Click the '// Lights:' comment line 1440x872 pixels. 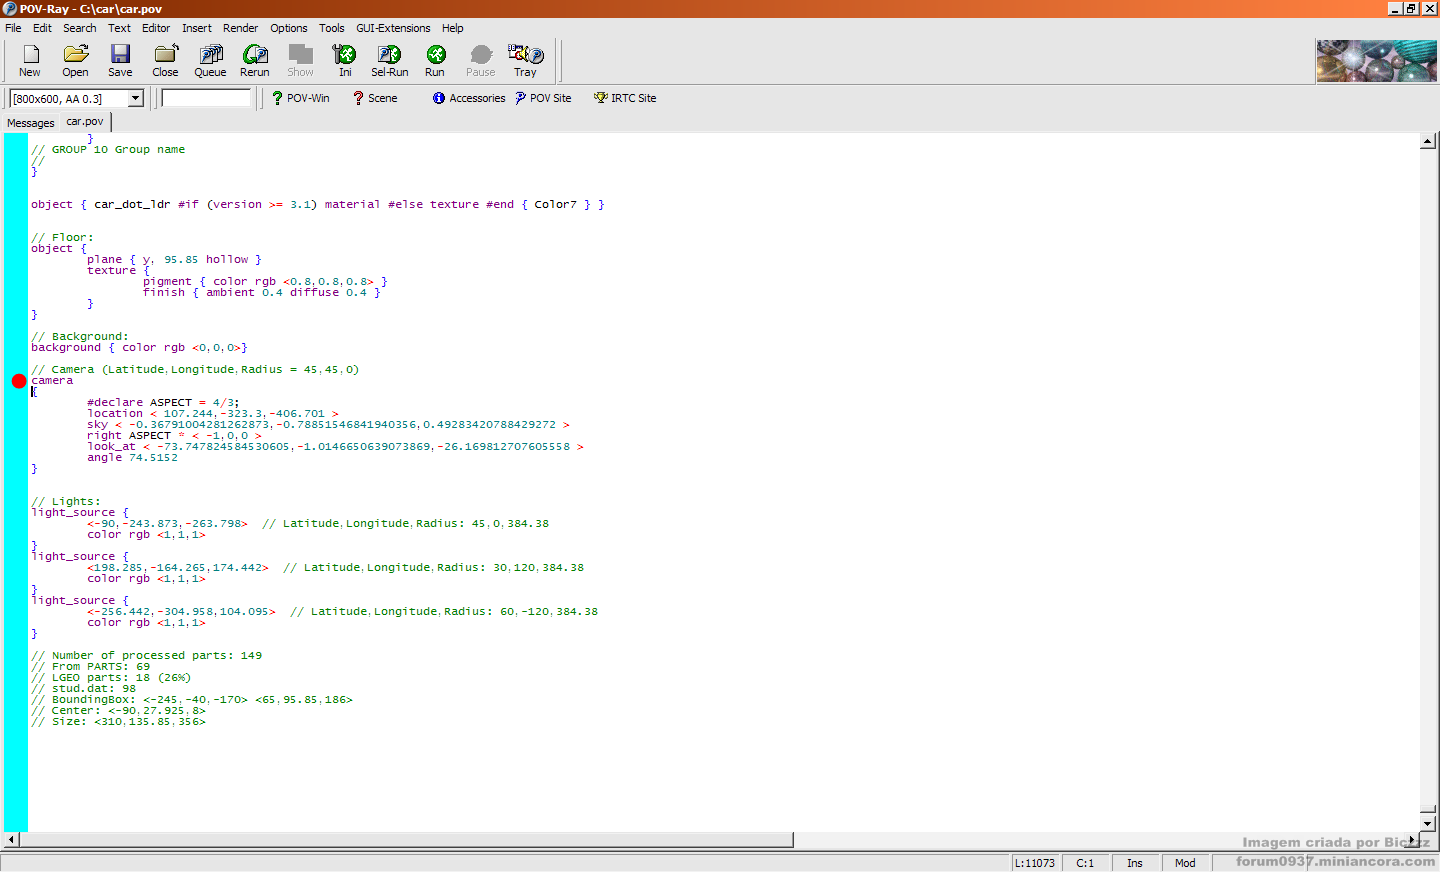66,501
